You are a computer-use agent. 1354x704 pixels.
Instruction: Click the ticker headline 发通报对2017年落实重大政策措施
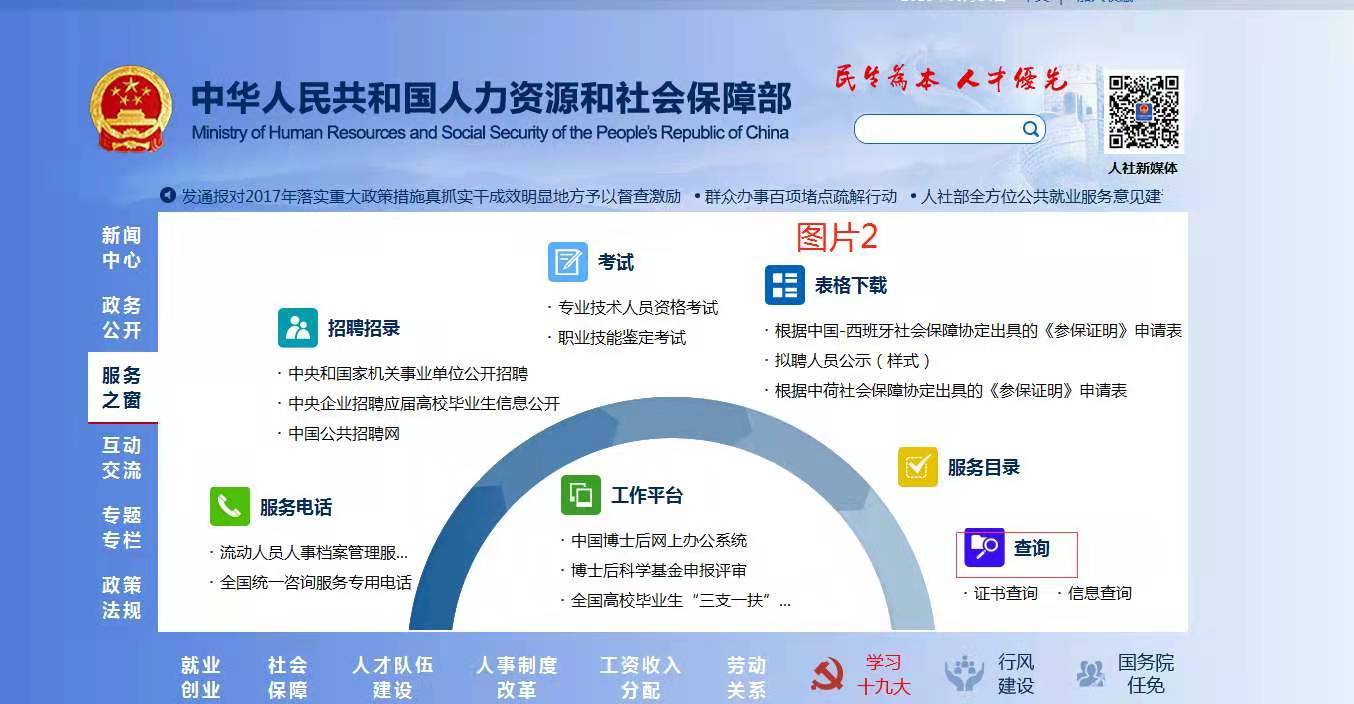pos(431,196)
